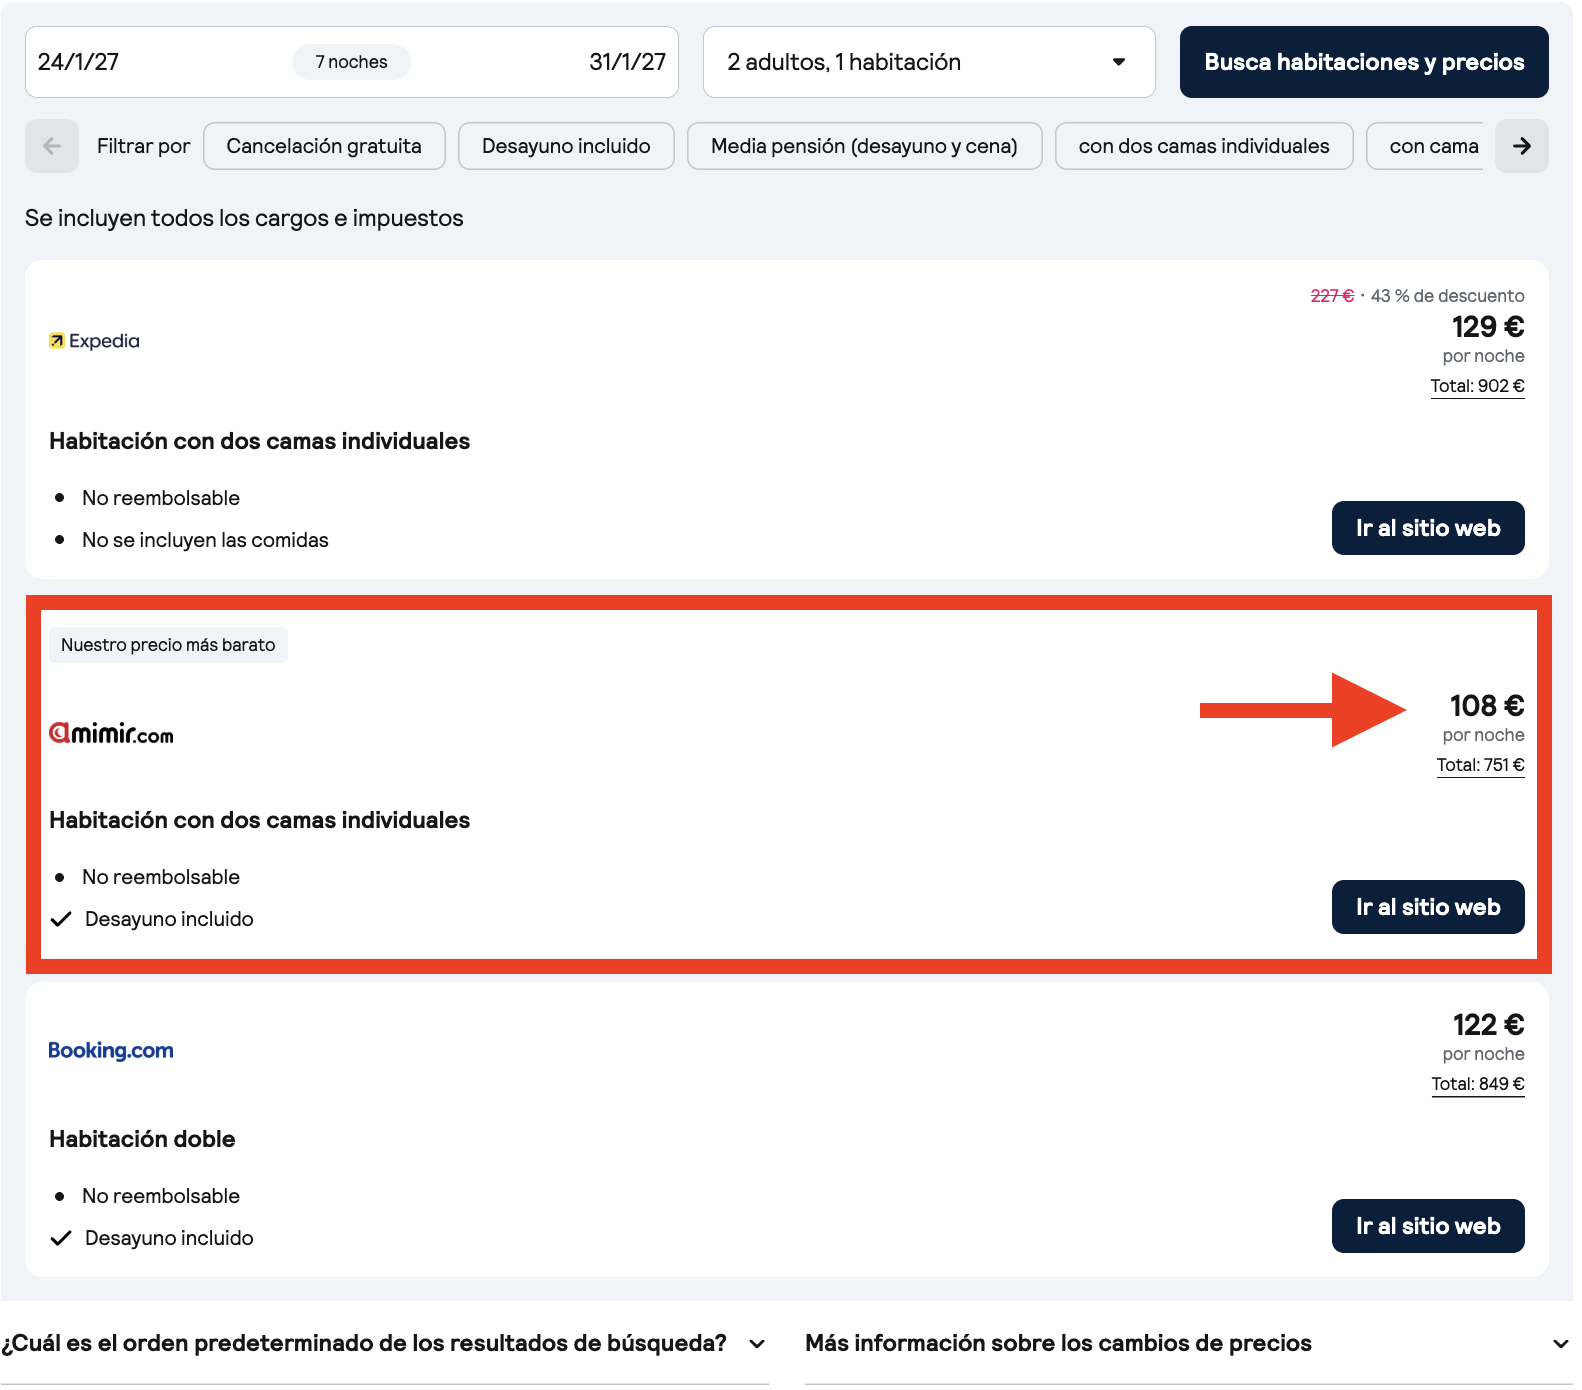Viewport: 1582px width, 1390px height.
Task: Click the 129 € price
Action: tap(1488, 327)
